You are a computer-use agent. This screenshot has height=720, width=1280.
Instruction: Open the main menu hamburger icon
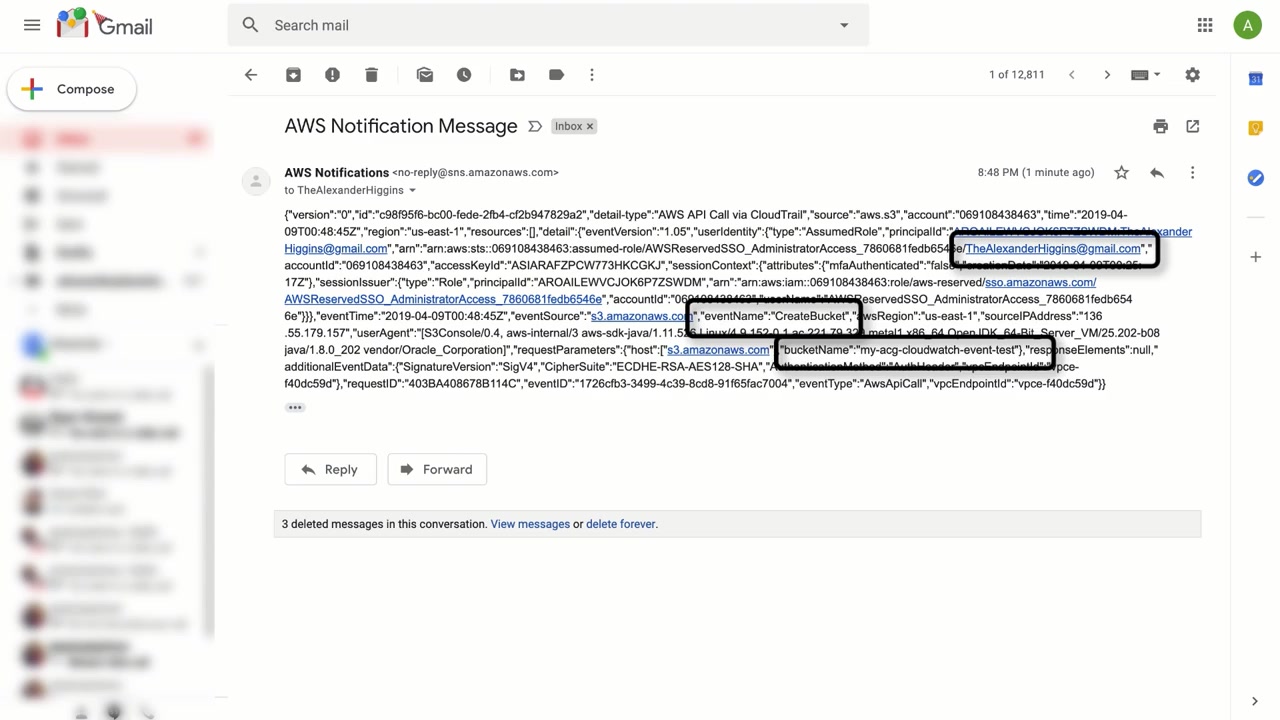pos(32,25)
